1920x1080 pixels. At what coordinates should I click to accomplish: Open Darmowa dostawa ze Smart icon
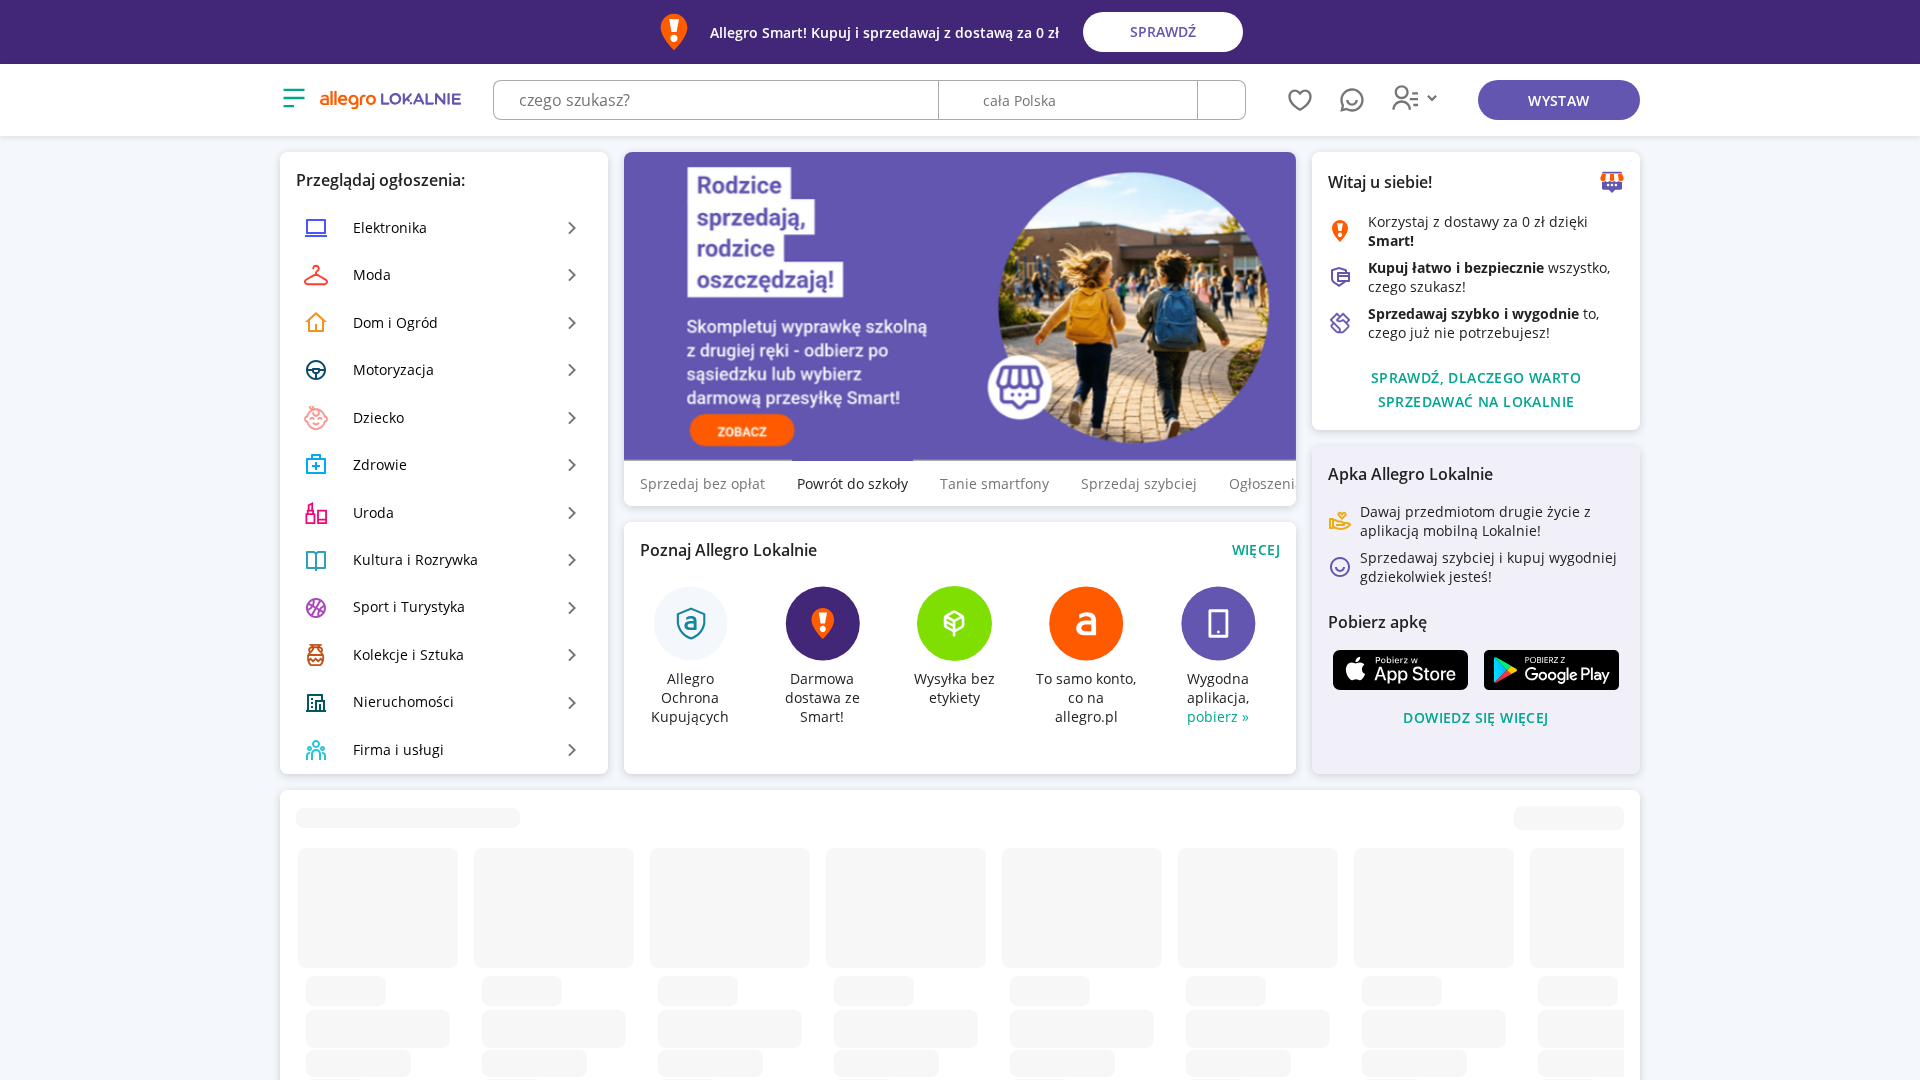click(822, 623)
